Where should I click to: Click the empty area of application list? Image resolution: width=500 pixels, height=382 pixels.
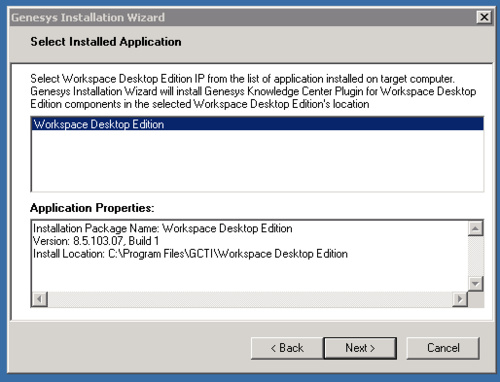[x=257, y=161]
